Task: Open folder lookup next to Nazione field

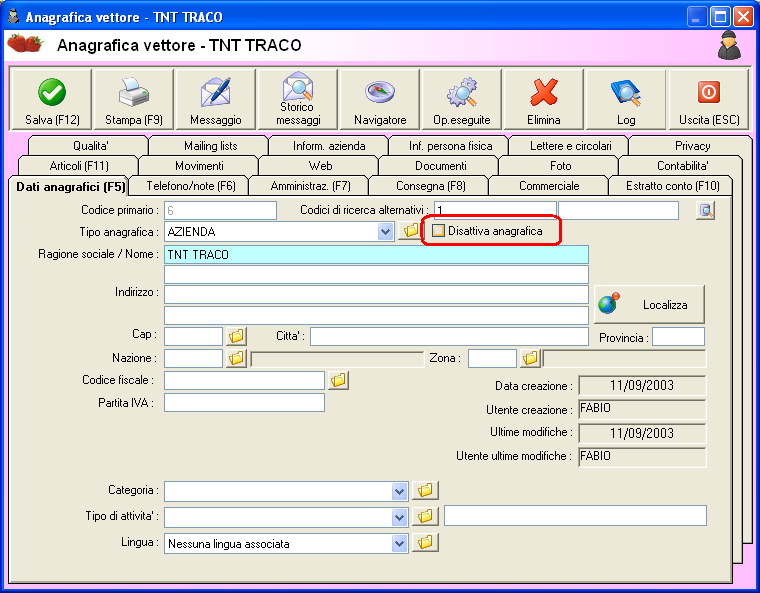Action: [x=236, y=358]
